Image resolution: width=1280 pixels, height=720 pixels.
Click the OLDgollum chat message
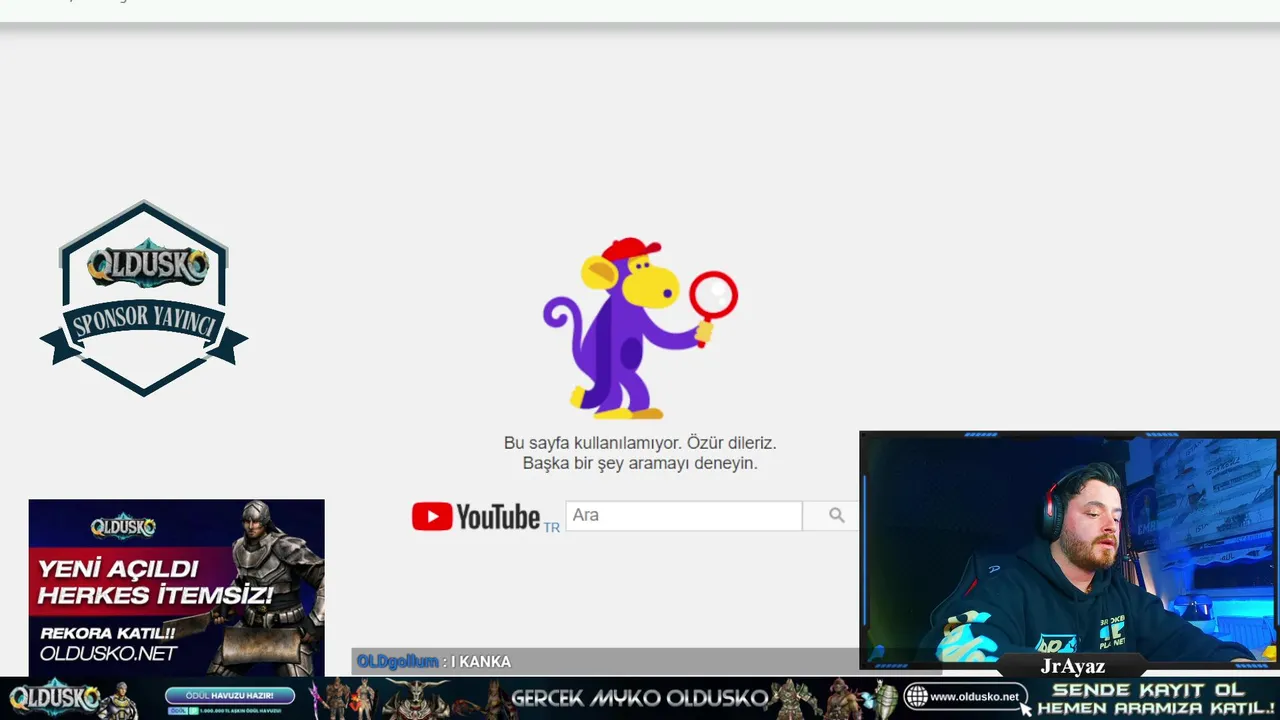click(434, 661)
